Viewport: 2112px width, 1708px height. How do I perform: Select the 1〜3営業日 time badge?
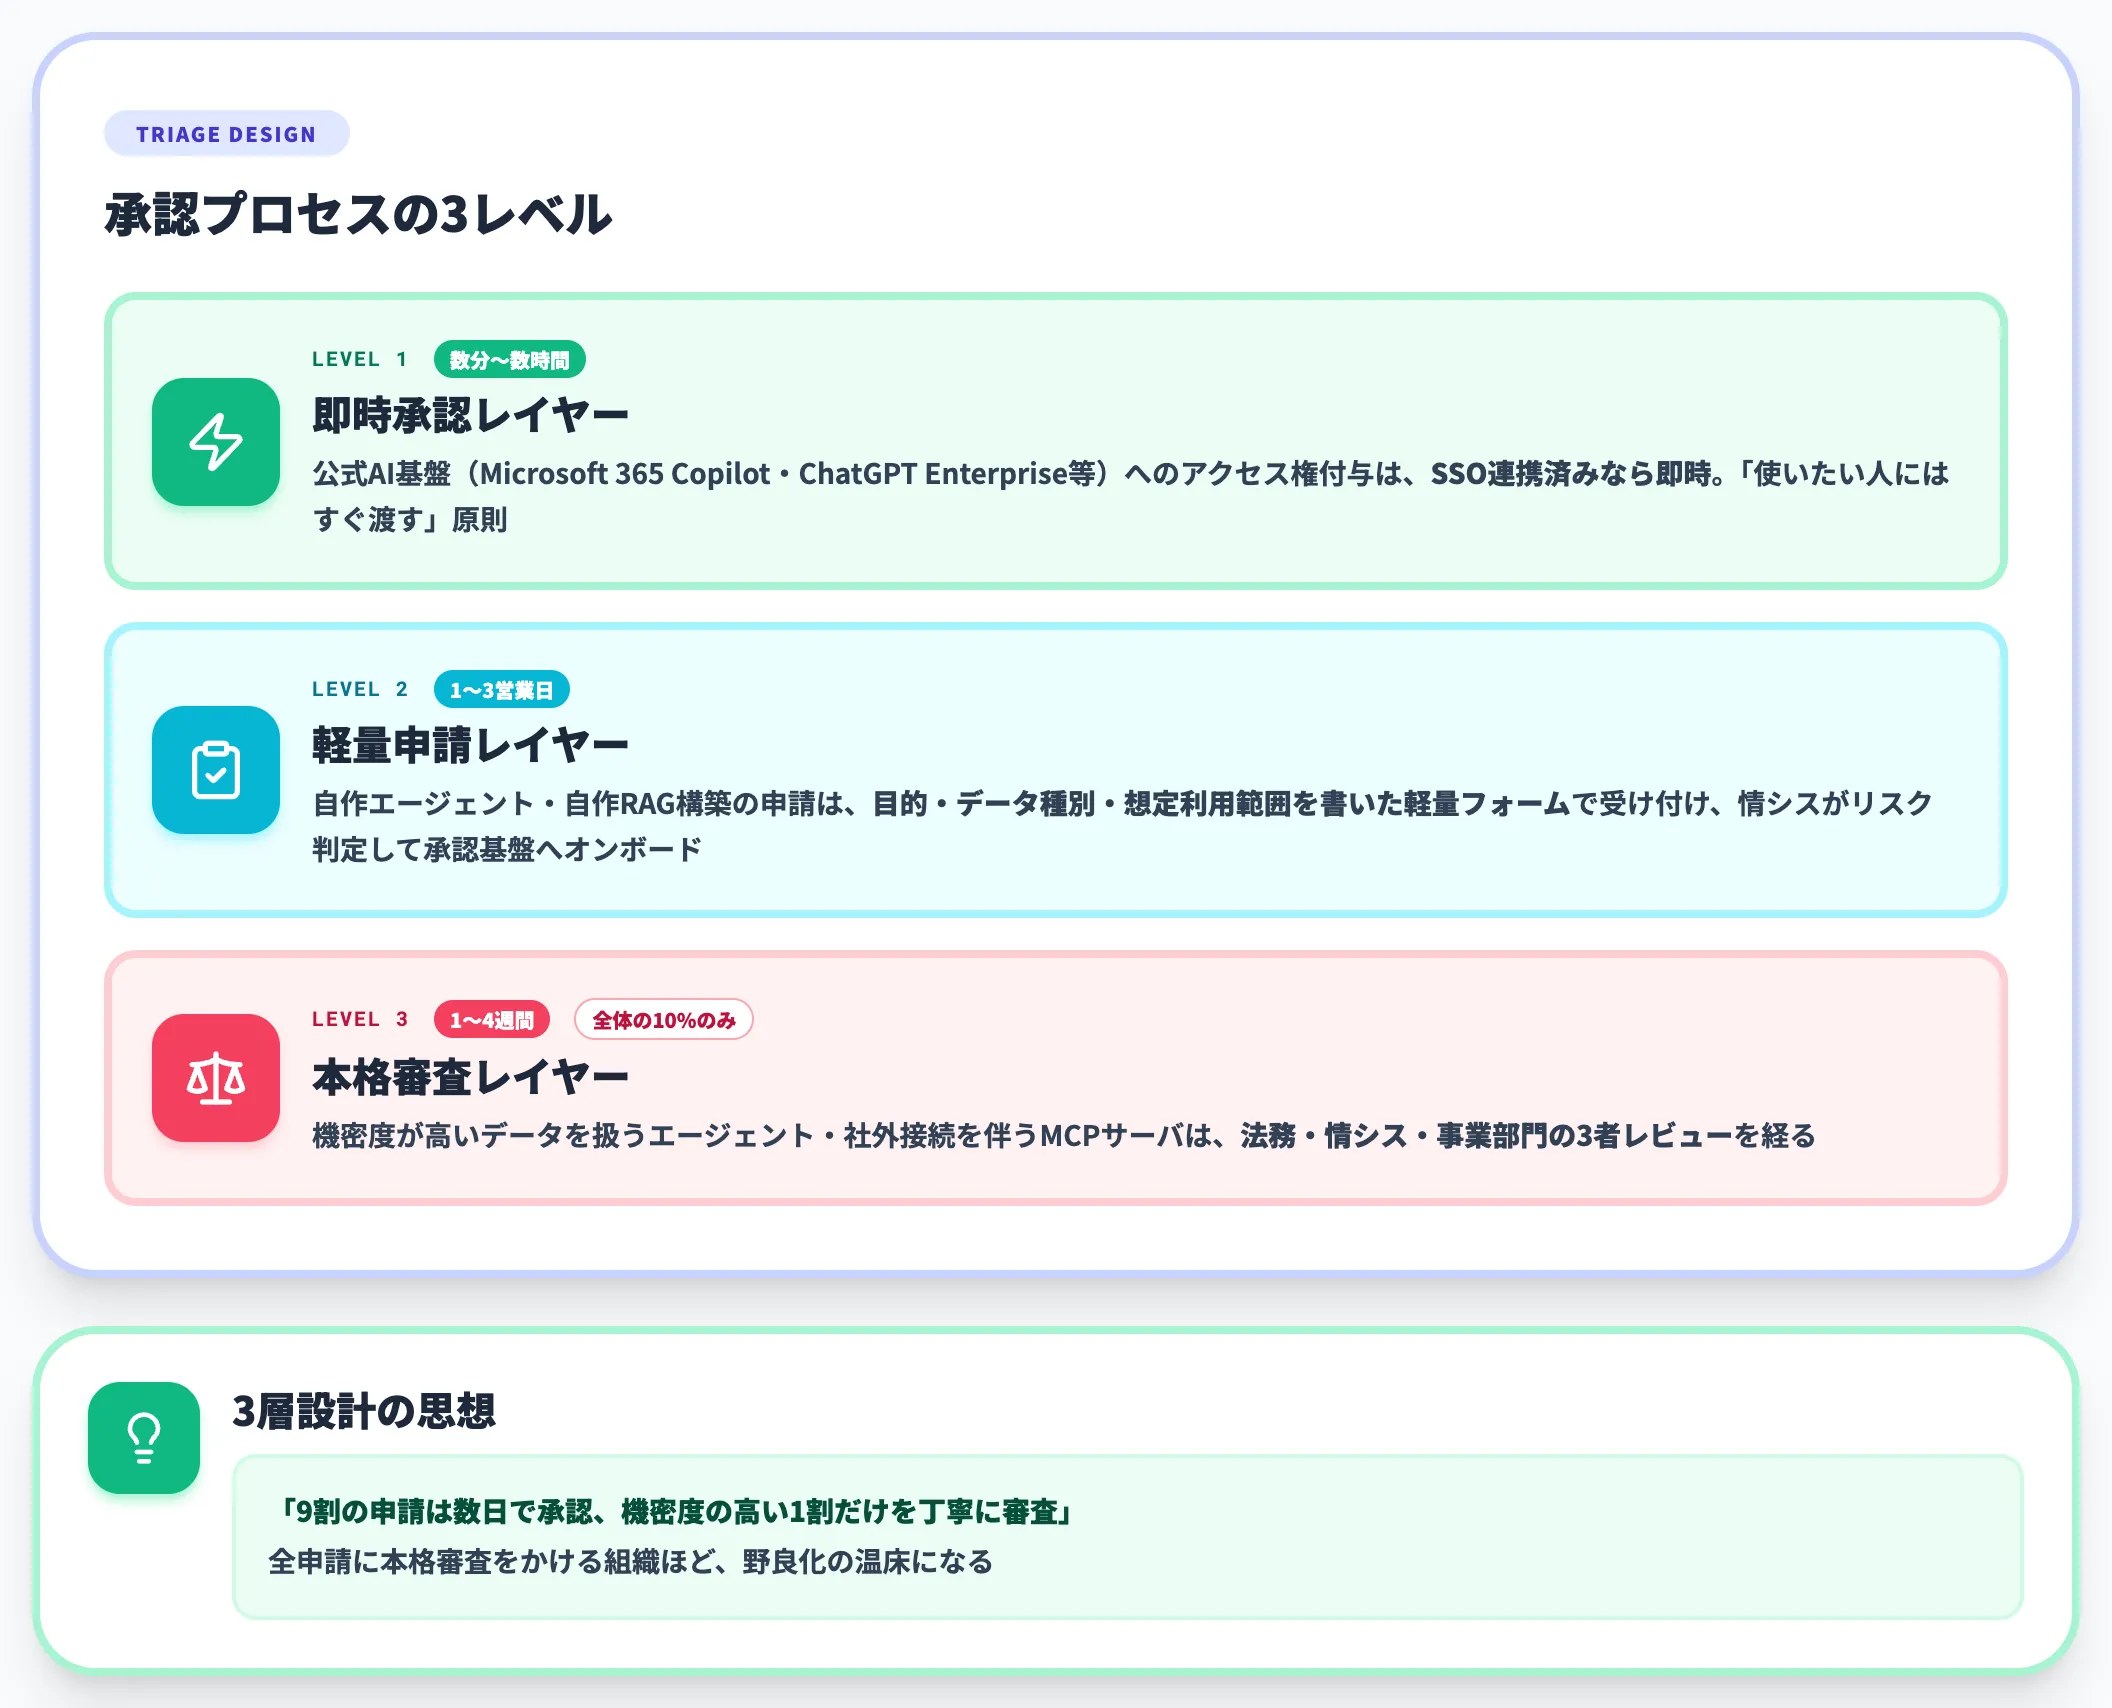tap(501, 690)
